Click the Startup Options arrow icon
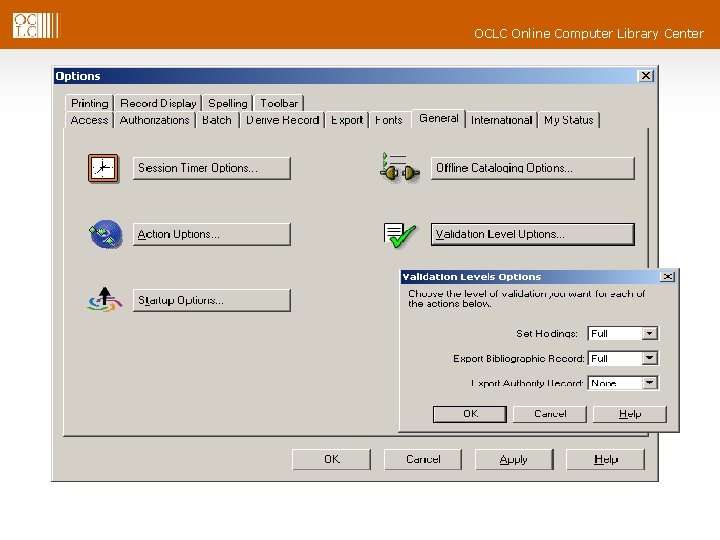720x540 pixels. point(105,299)
